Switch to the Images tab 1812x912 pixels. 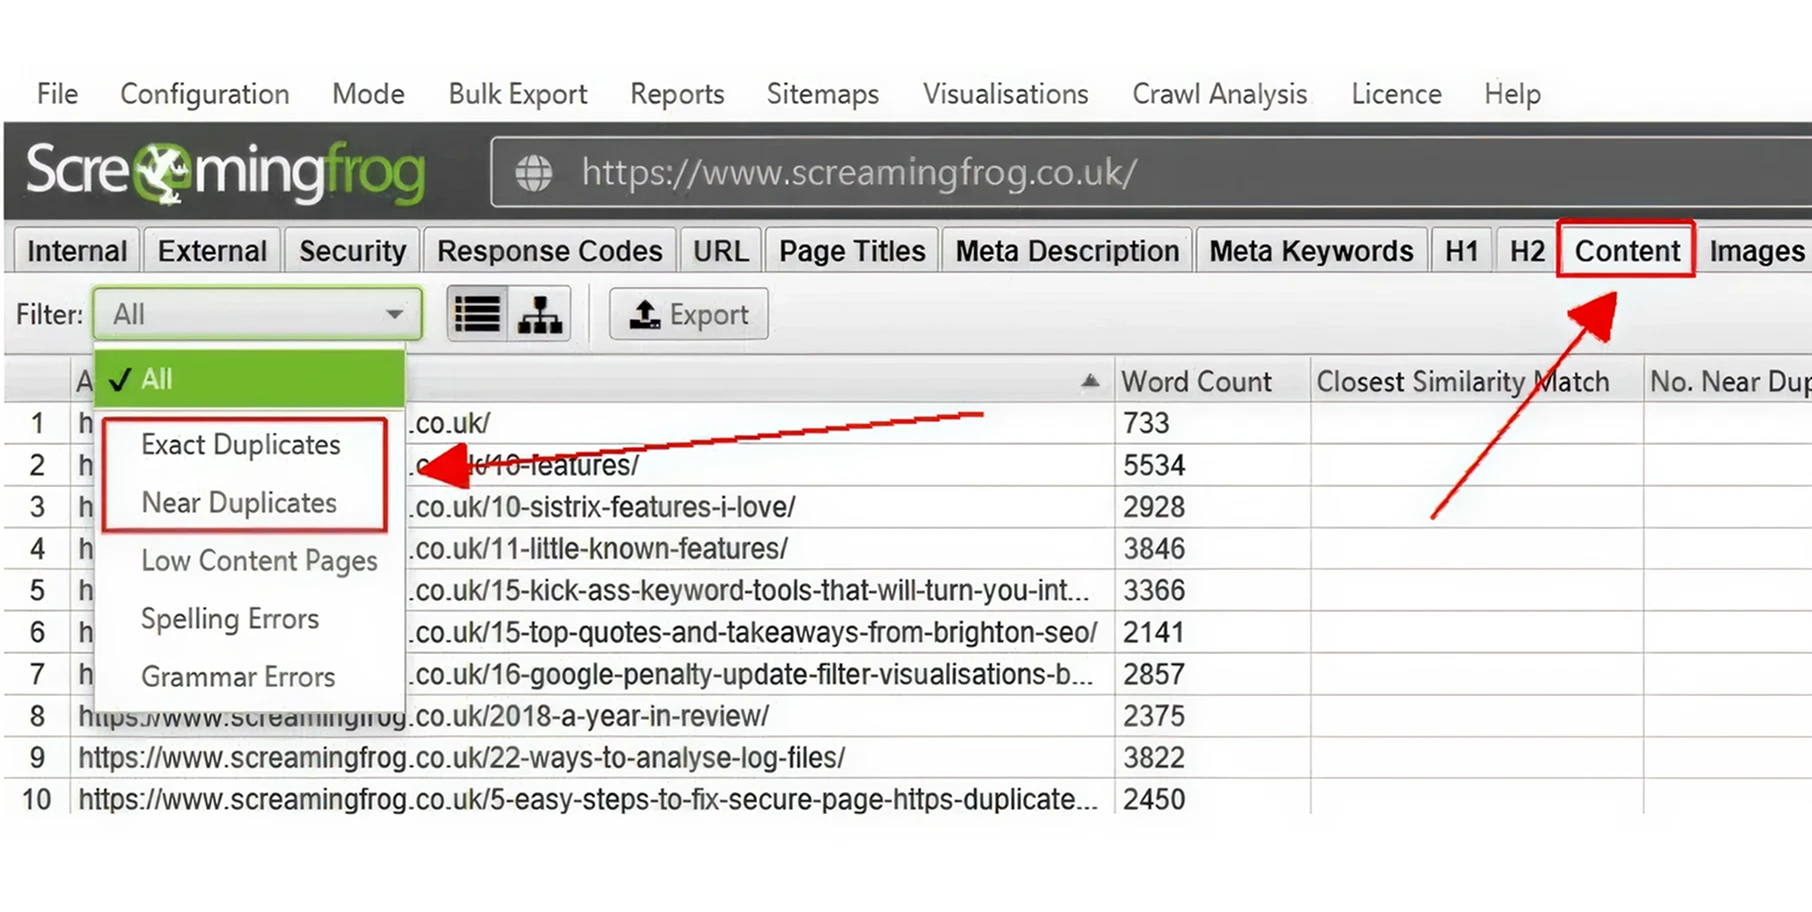coord(1756,251)
